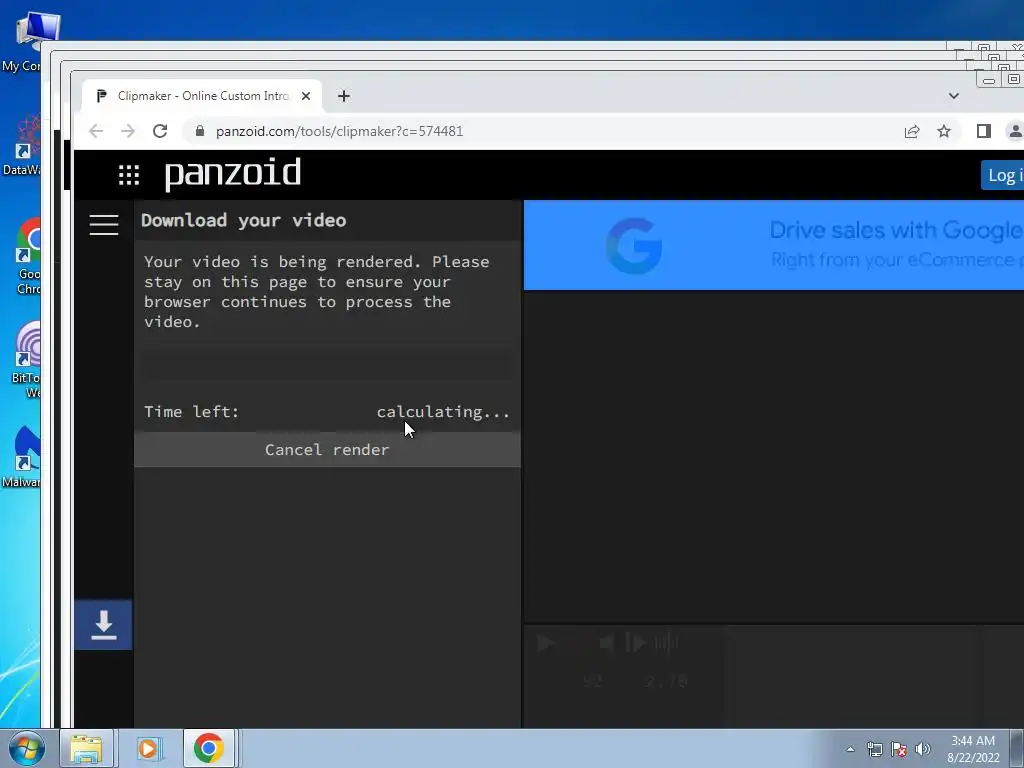
Task: View site information lock icon
Action: pos(200,131)
